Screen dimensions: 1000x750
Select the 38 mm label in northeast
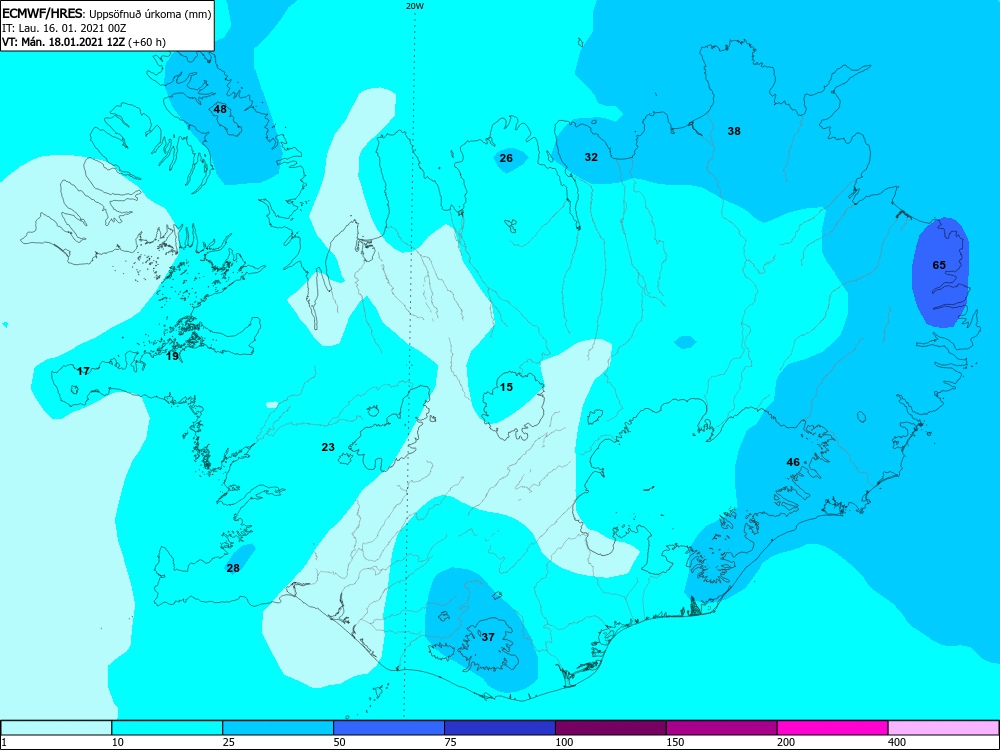click(x=734, y=131)
